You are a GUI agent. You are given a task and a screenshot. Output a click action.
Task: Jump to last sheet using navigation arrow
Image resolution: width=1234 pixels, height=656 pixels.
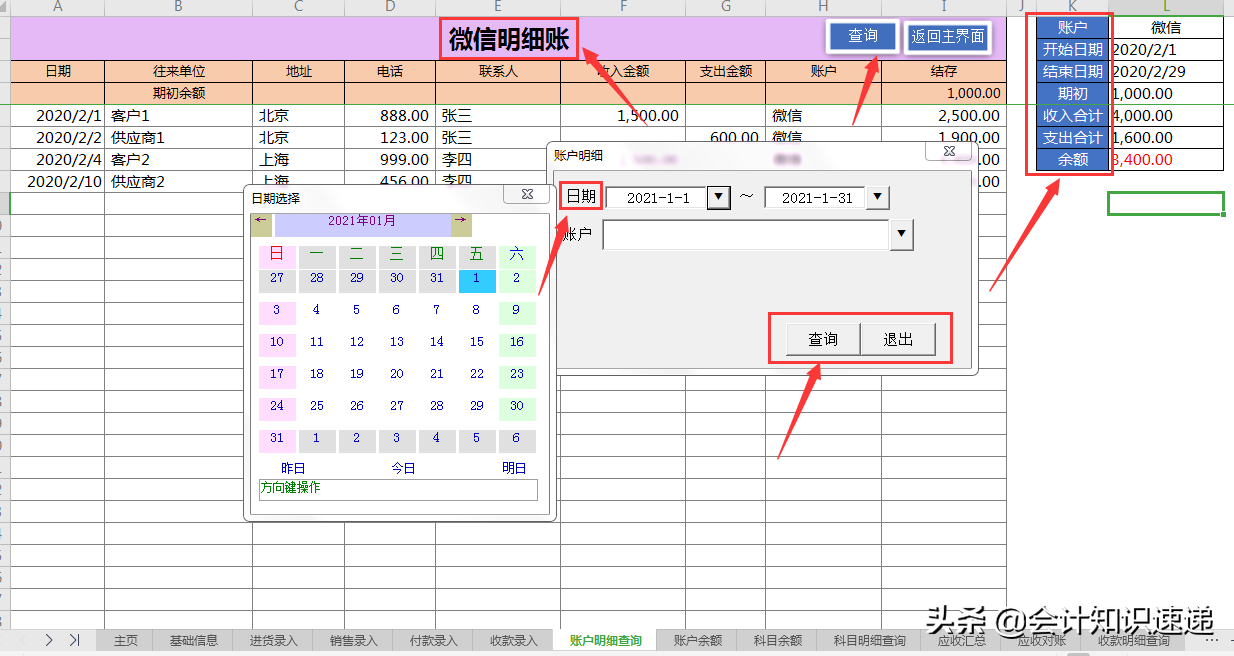74,640
